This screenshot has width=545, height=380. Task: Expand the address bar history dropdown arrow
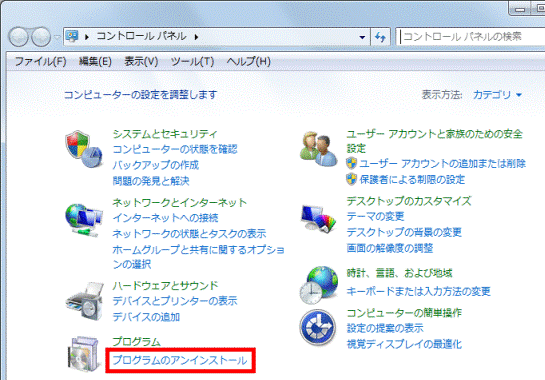[x=362, y=37]
